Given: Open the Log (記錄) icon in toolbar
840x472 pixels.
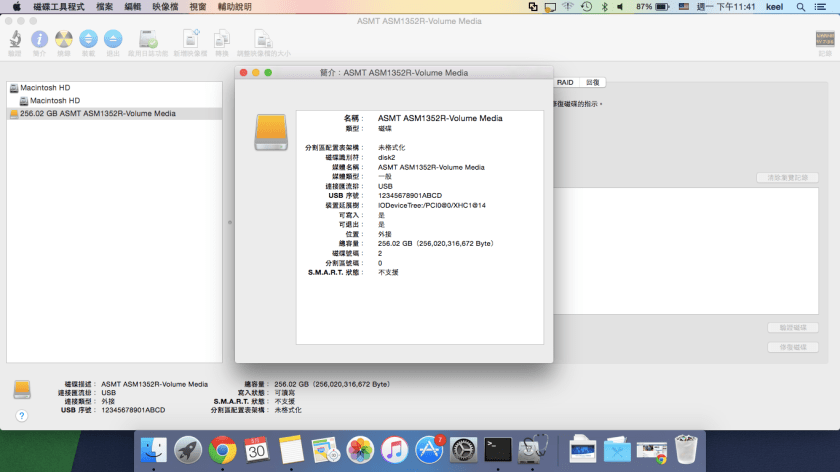Looking at the screenshot, I should point(825,40).
